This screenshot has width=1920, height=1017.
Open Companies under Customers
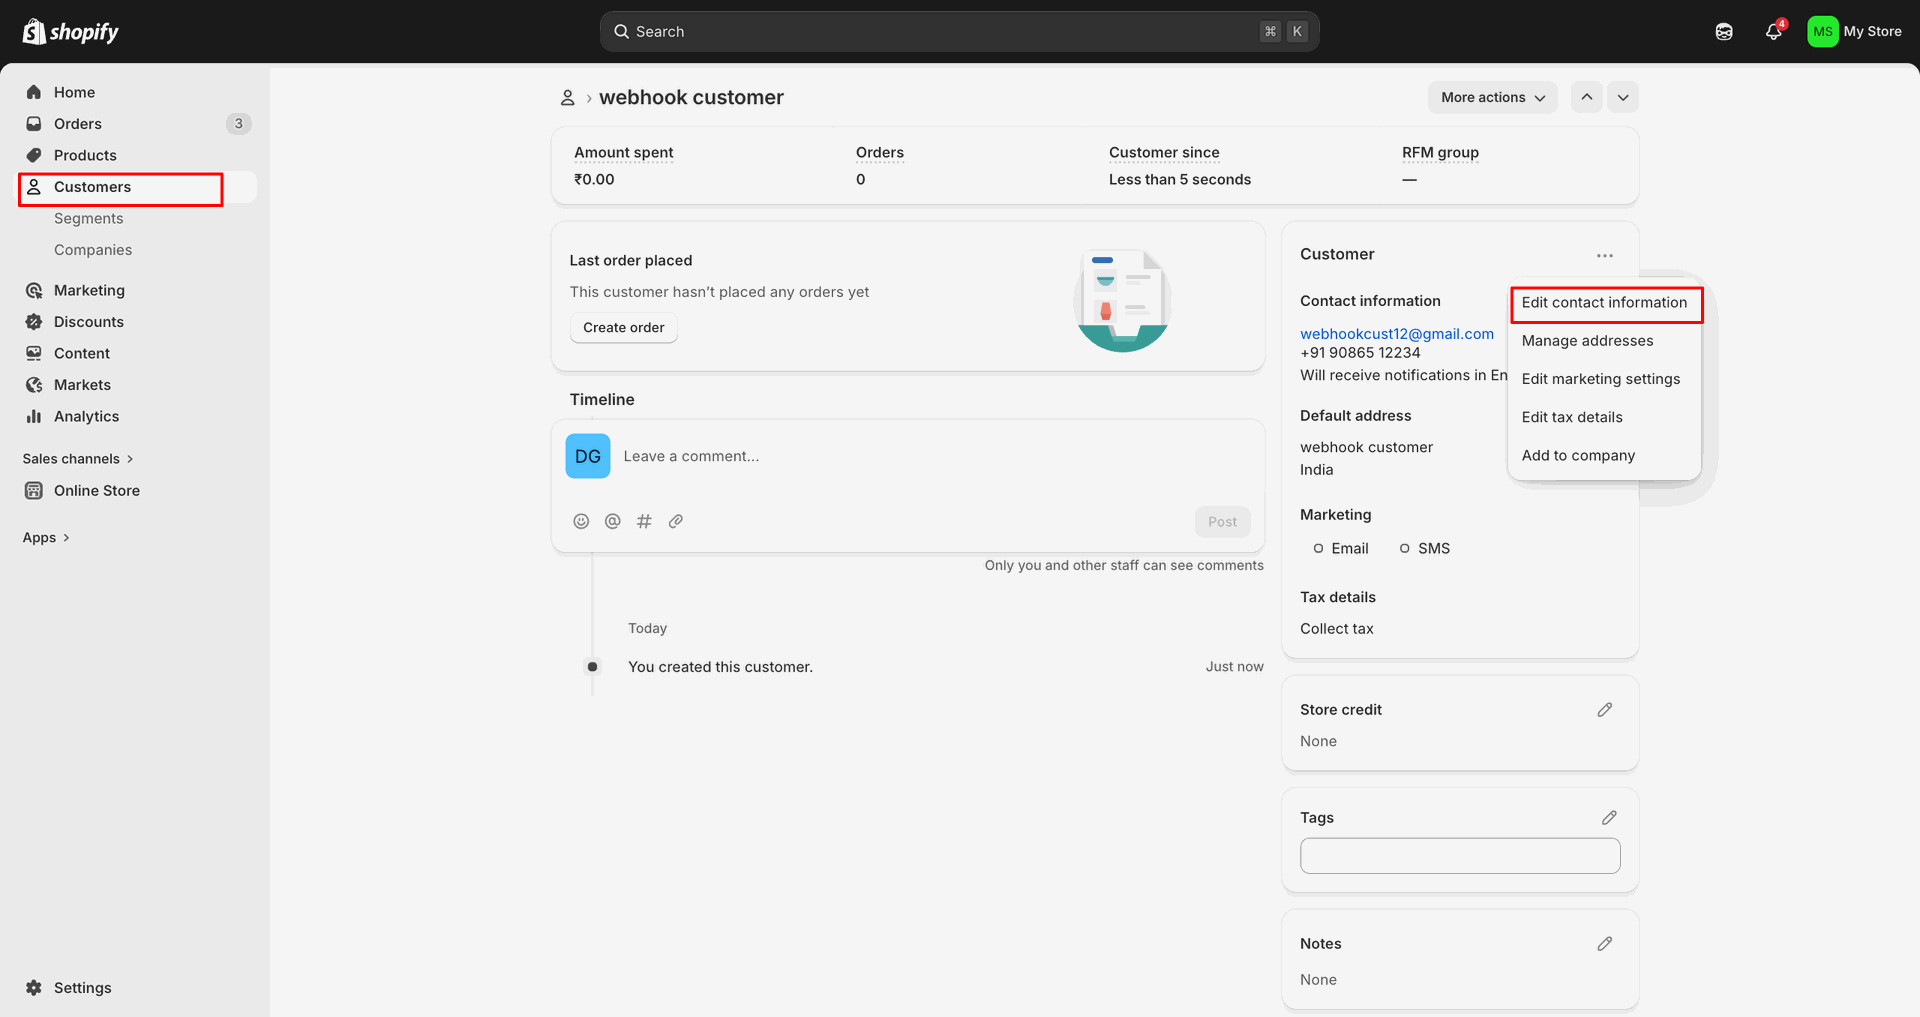click(93, 250)
